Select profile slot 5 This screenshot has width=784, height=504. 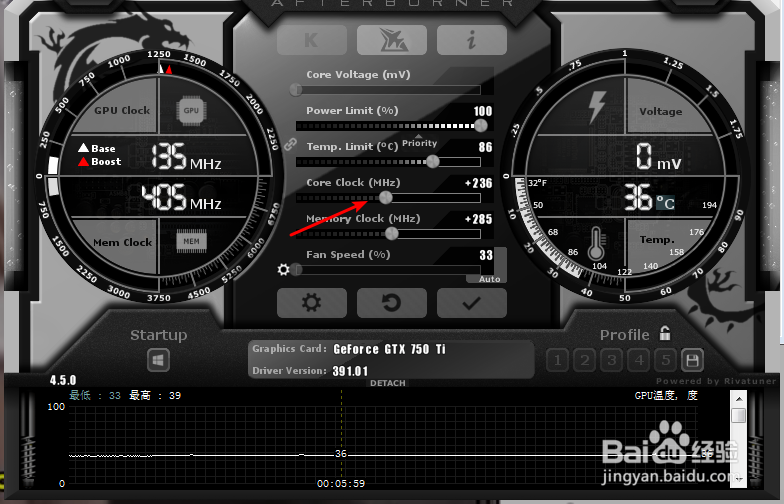point(666,360)
